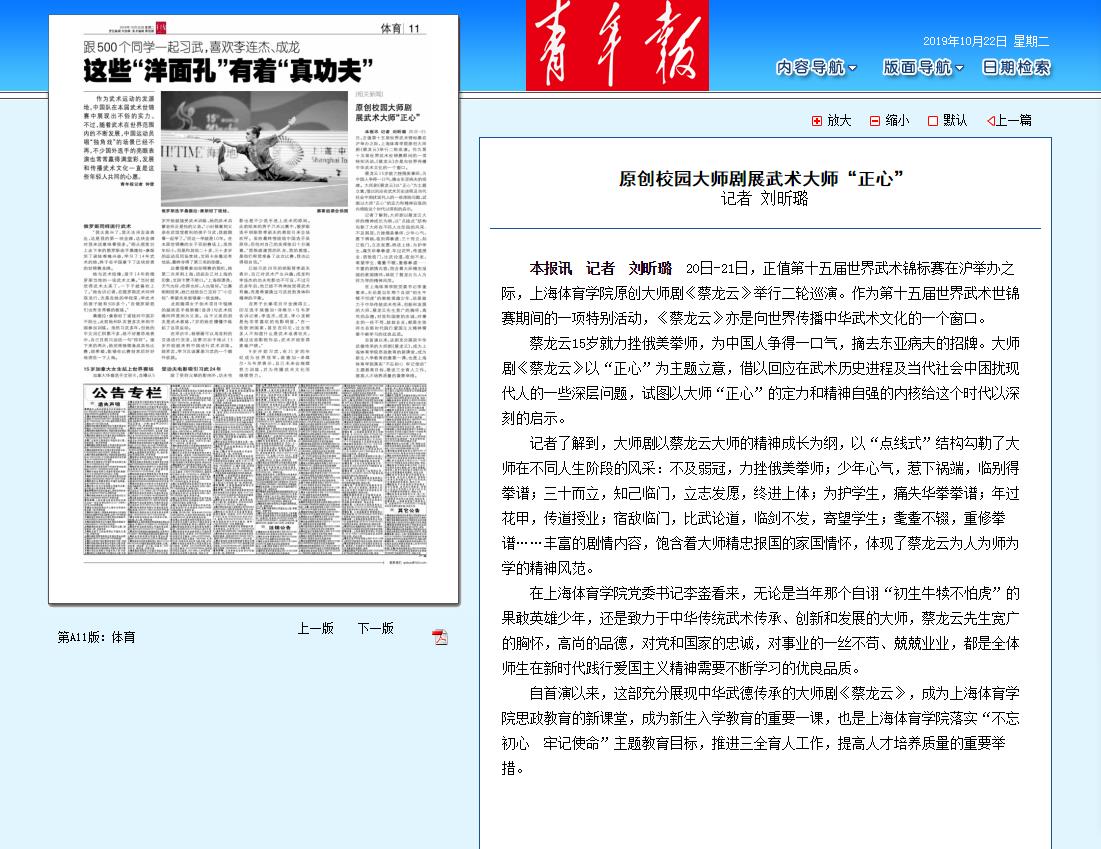Click the 缩小 text label

point(897,121)
